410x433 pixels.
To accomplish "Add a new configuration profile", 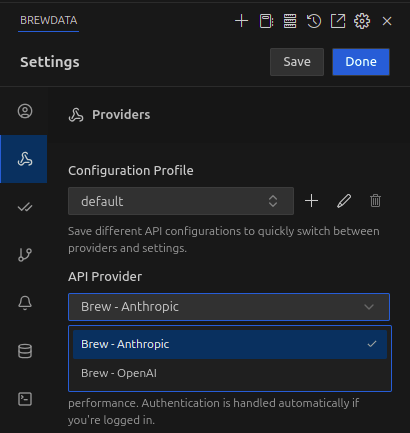I will (x=312, y=201).
